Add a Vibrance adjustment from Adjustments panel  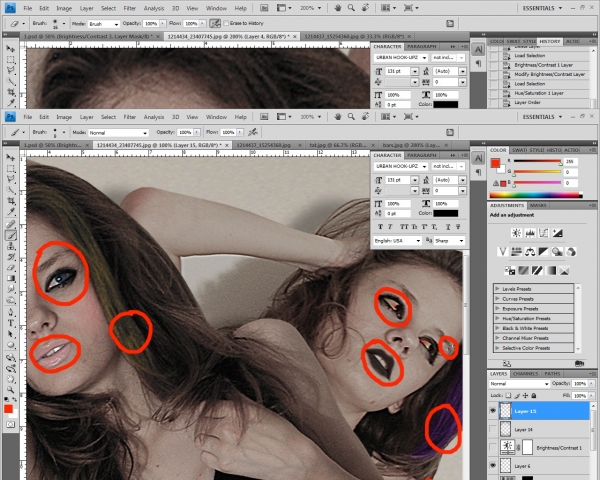(502, 251)
